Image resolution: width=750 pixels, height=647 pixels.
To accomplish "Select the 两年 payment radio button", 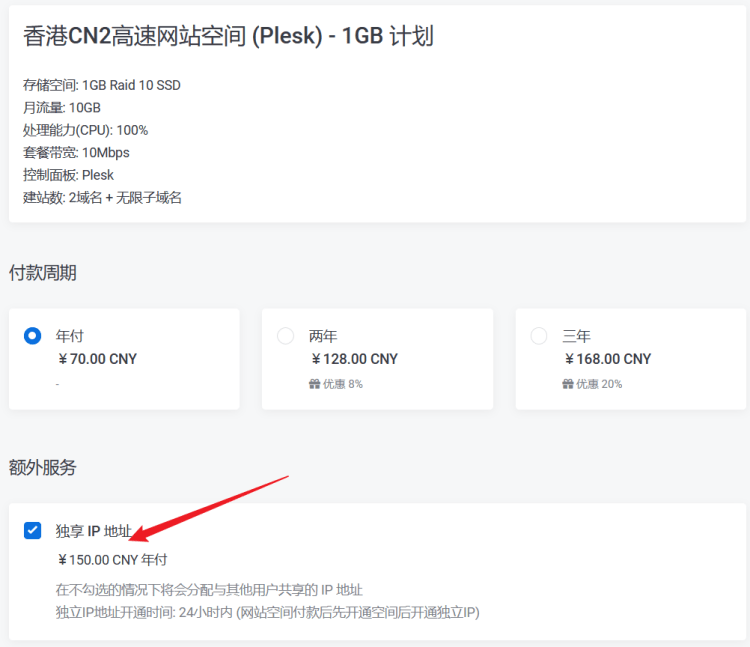I will click(x=286, y=336).
